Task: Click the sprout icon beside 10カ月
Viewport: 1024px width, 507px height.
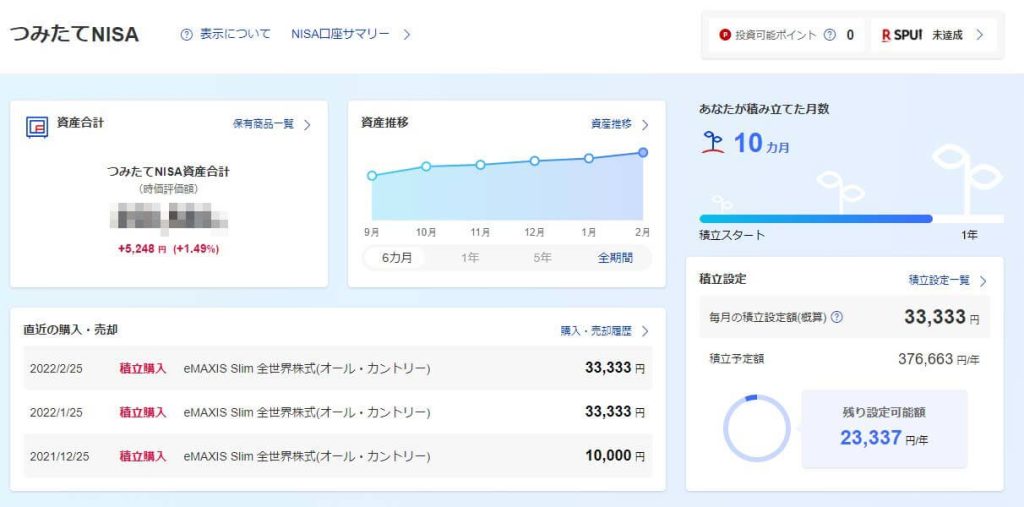Action: 712,142
